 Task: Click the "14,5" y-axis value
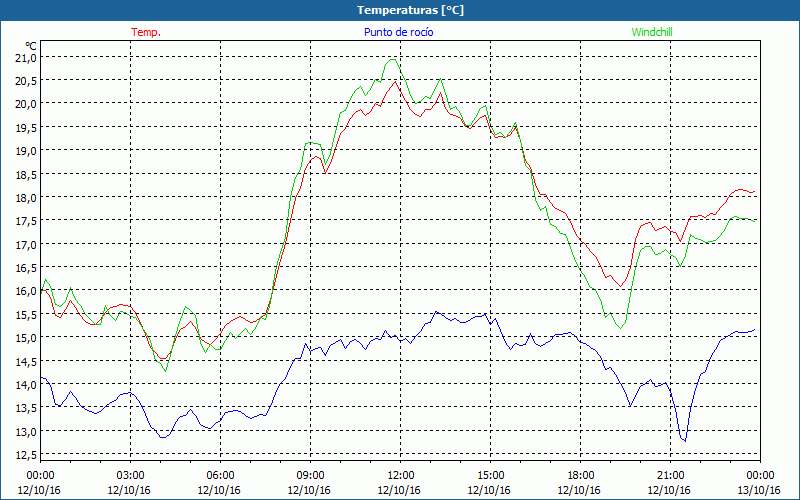(x=28, y=361)
